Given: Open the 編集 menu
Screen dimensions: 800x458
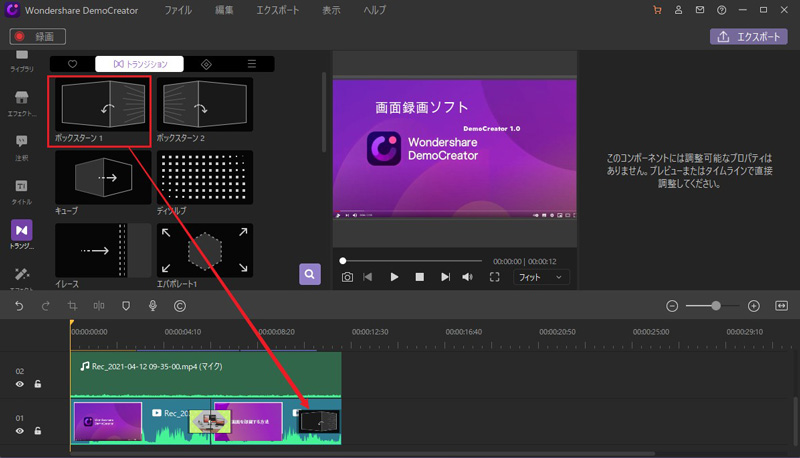Looking at the screenshot, I should pyautogui.click(x=224, y=10).
